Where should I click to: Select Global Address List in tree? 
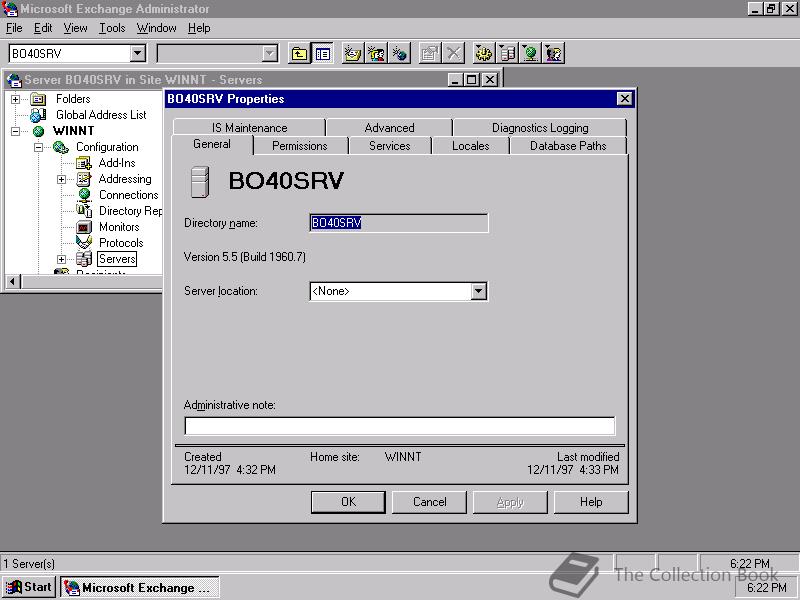[x=101, y=115]
